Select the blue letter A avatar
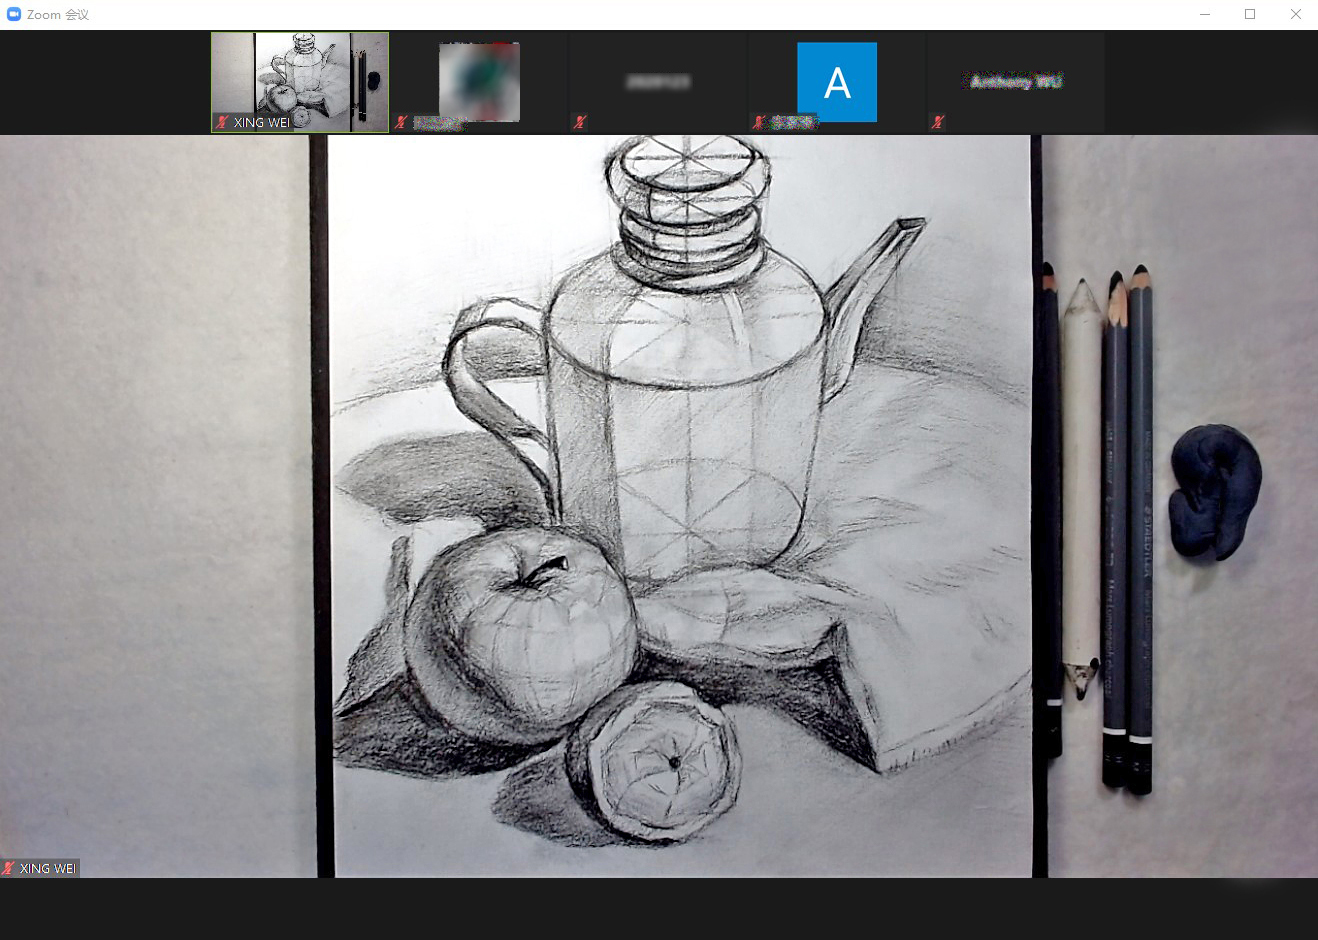Screen dimensions: 1318x940 tap(836, 82)
